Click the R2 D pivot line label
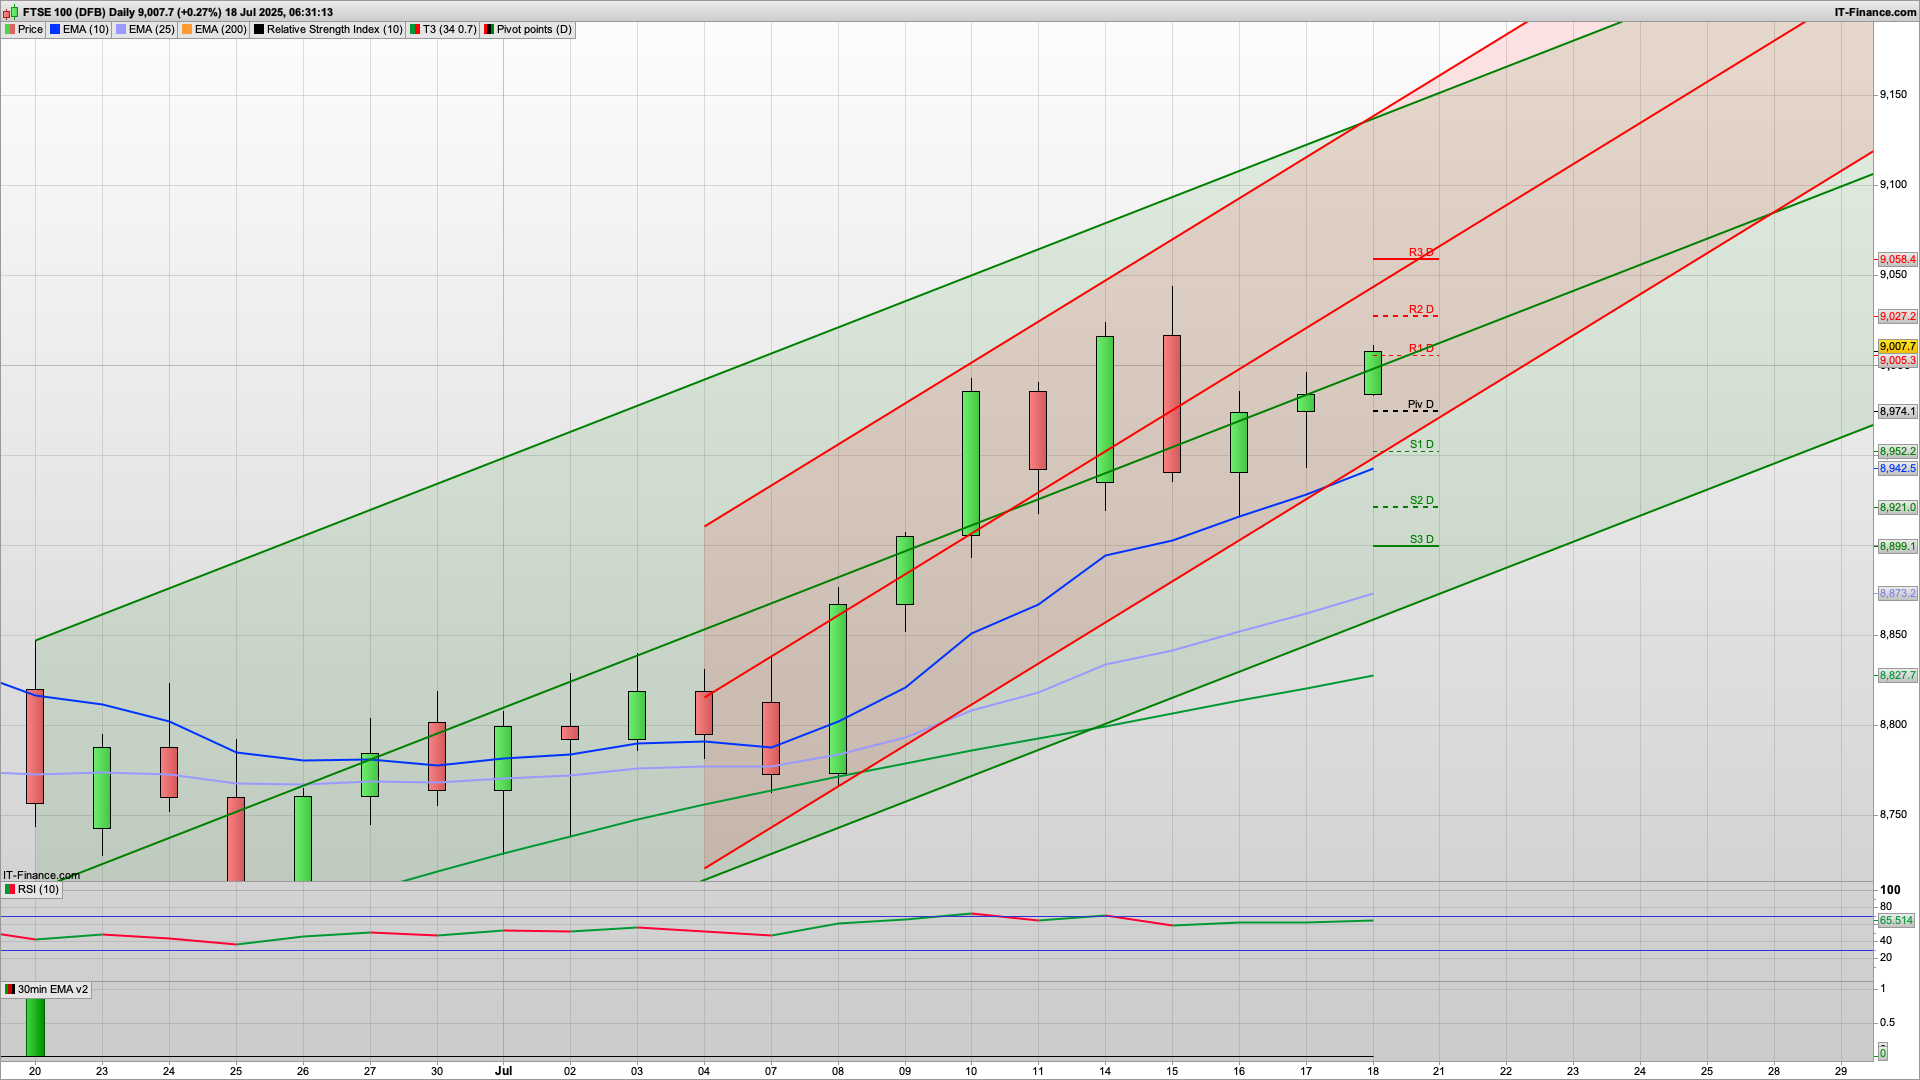 click(1421, 309)
